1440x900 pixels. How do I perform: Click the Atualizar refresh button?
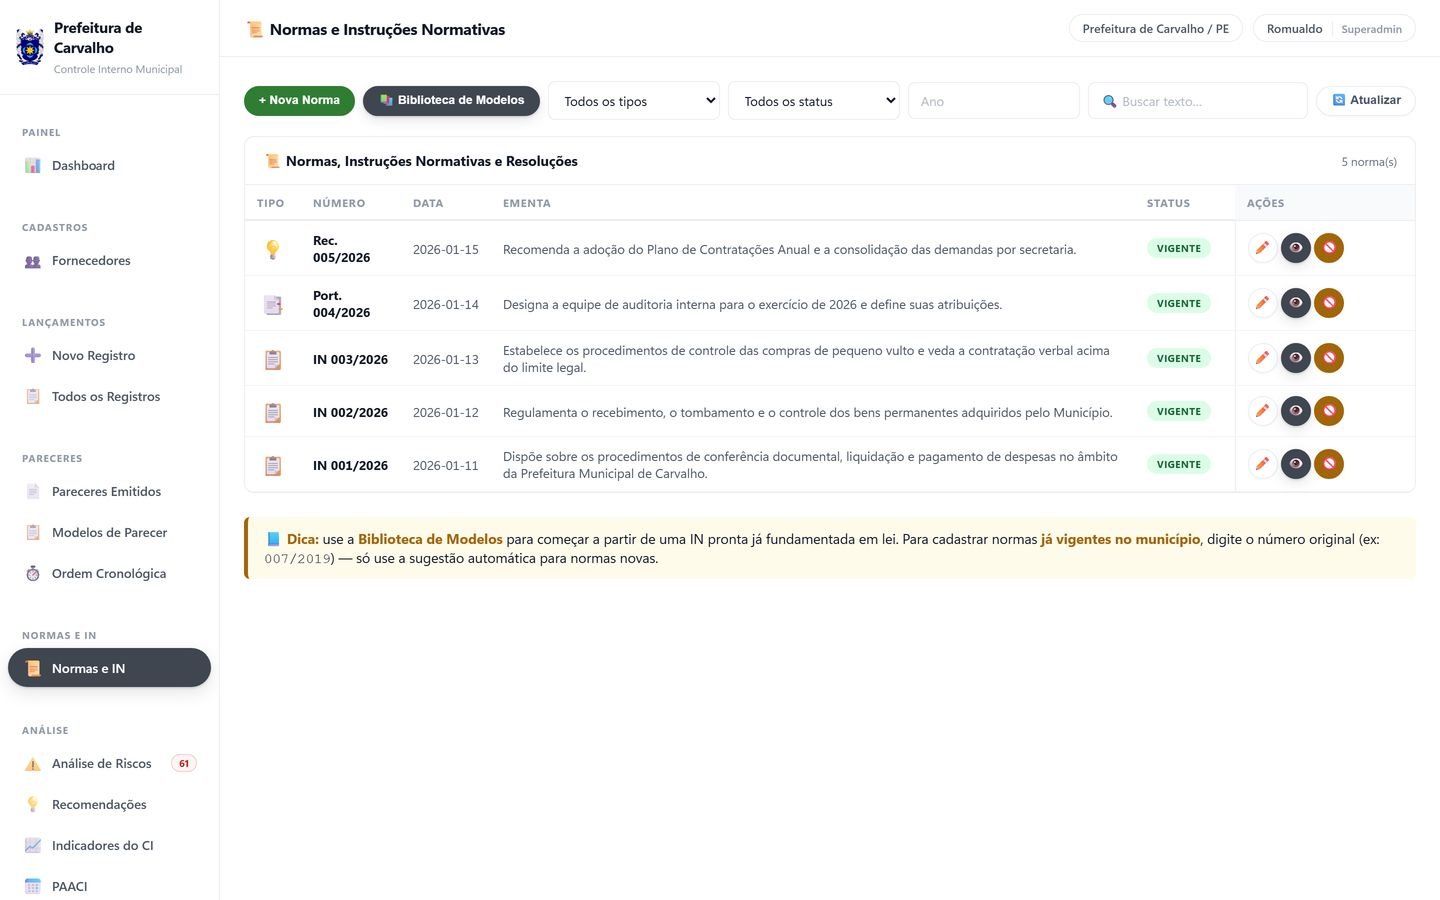tap(1366, 100)
